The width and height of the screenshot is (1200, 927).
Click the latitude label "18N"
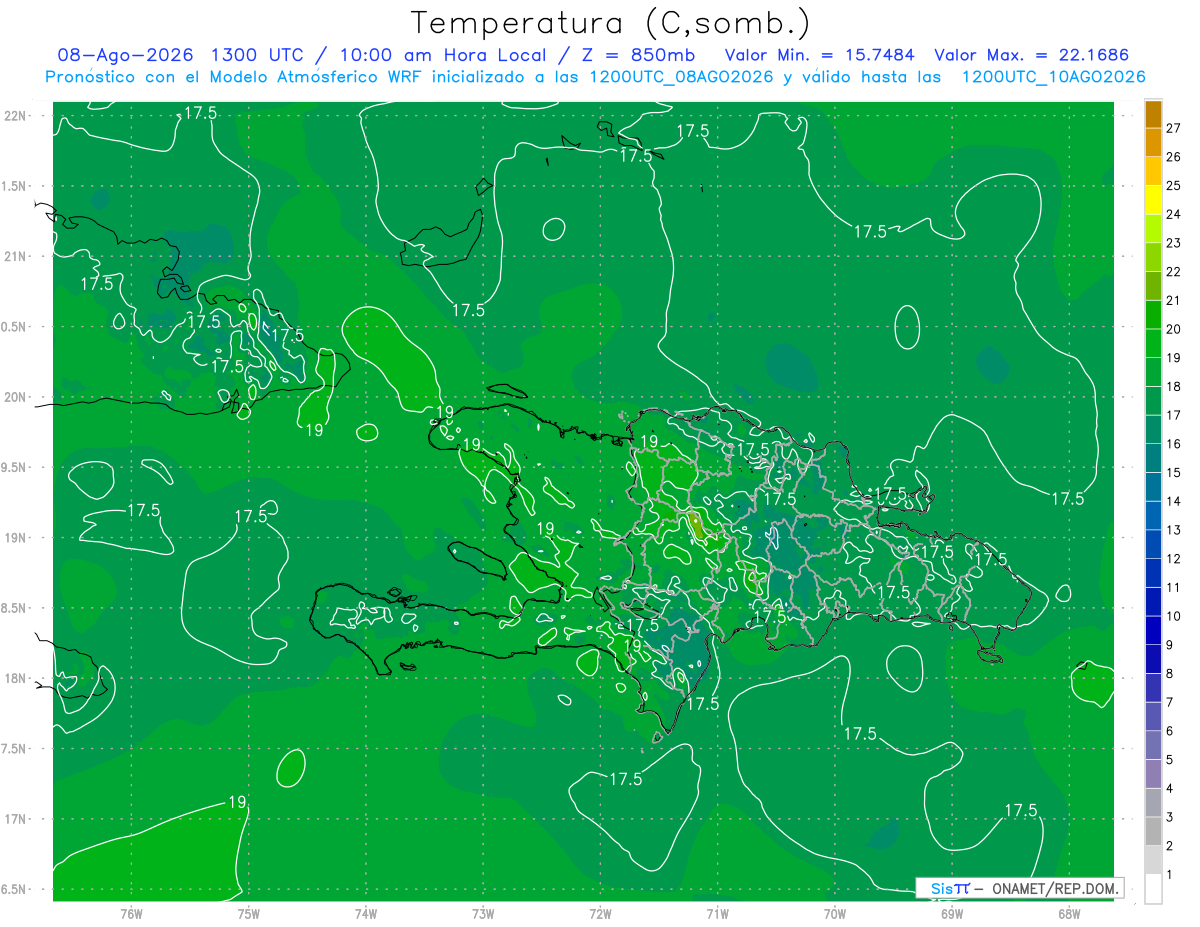click(15, 679)
